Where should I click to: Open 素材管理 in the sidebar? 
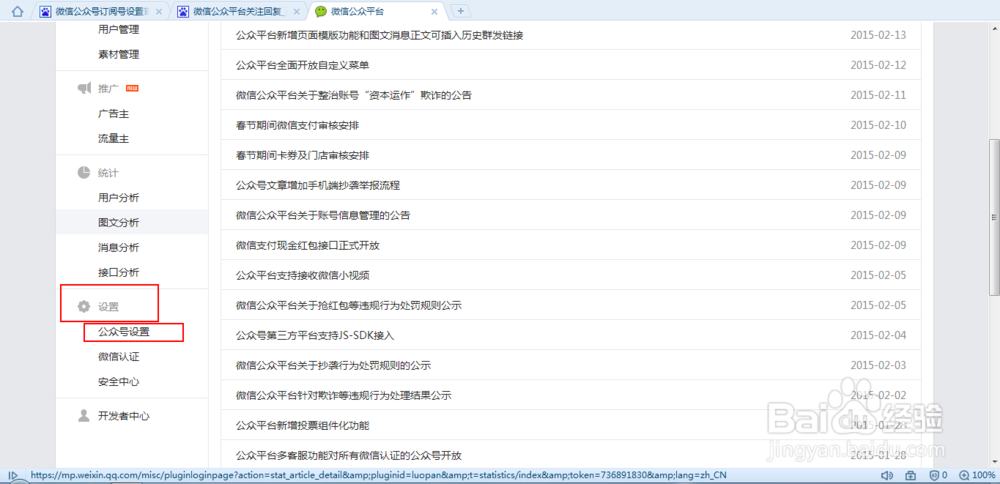click(x=119, y=54)
